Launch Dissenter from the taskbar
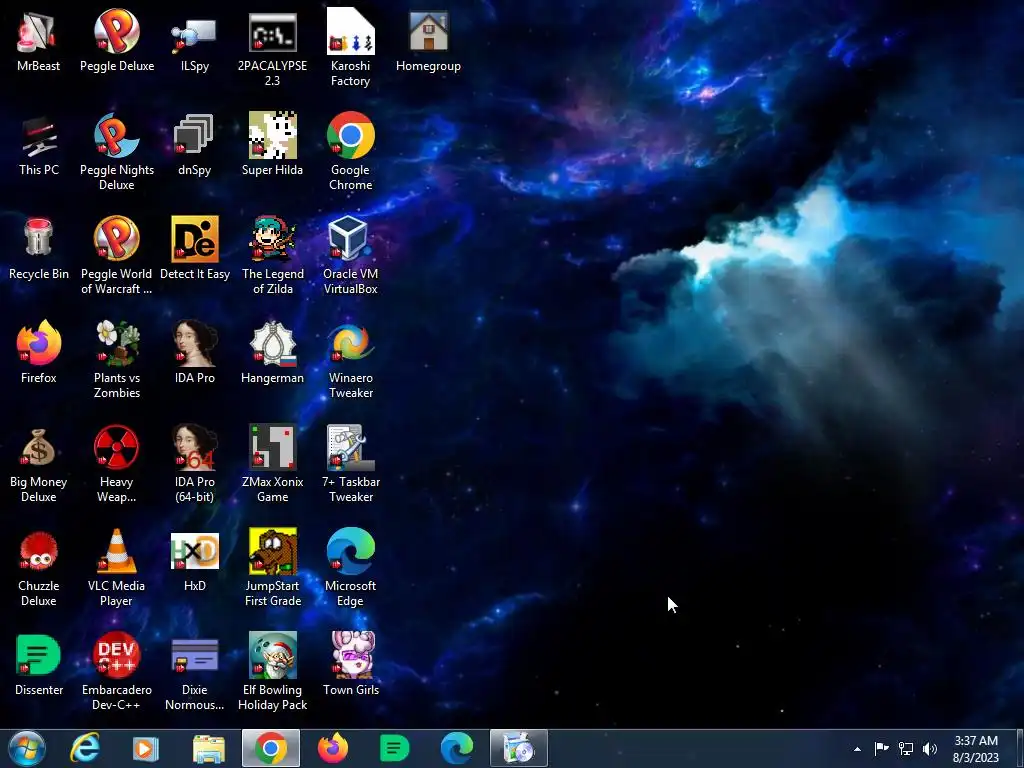This screenshot has width=1024, height=768. [x=394, y=748]
